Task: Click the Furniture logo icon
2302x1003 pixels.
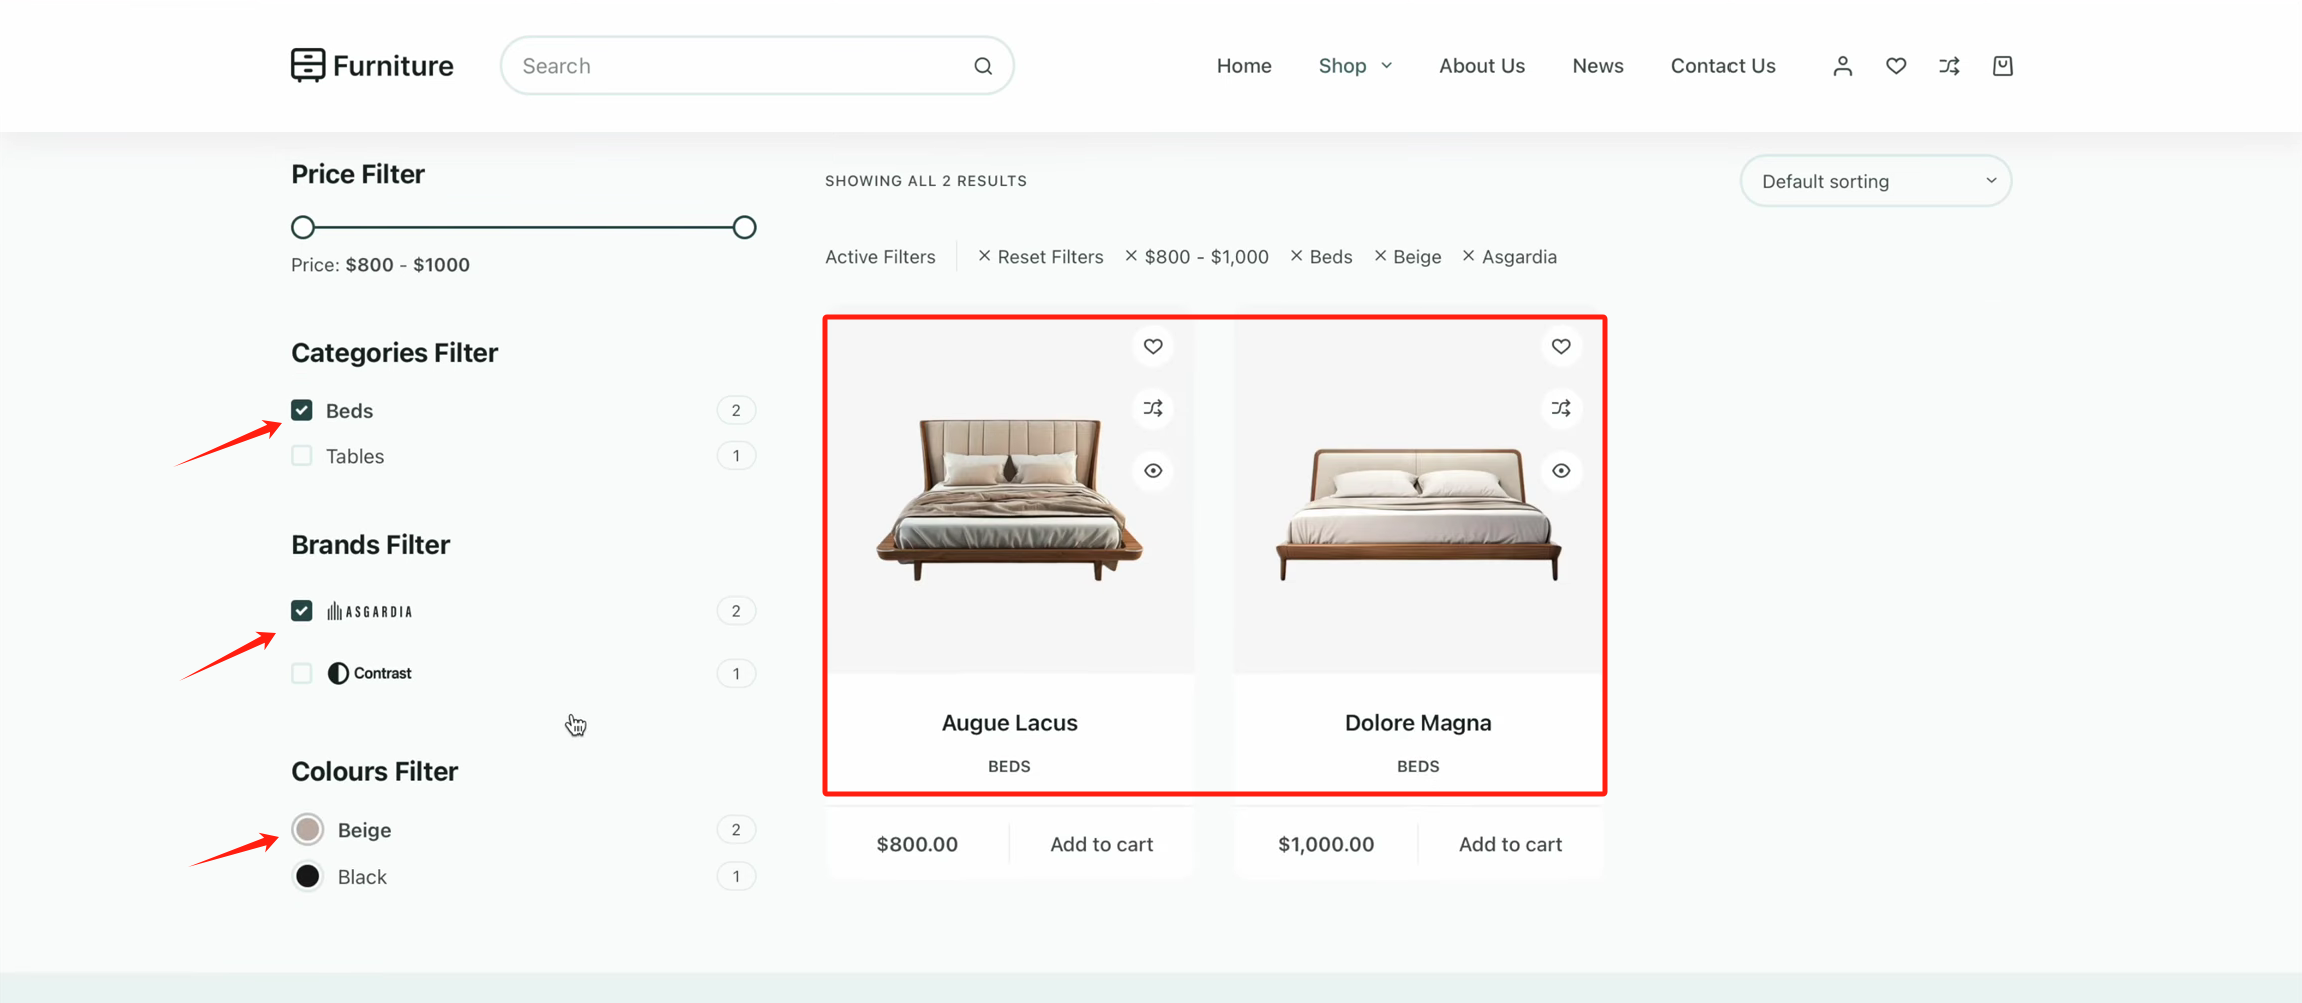Action: 308,65
